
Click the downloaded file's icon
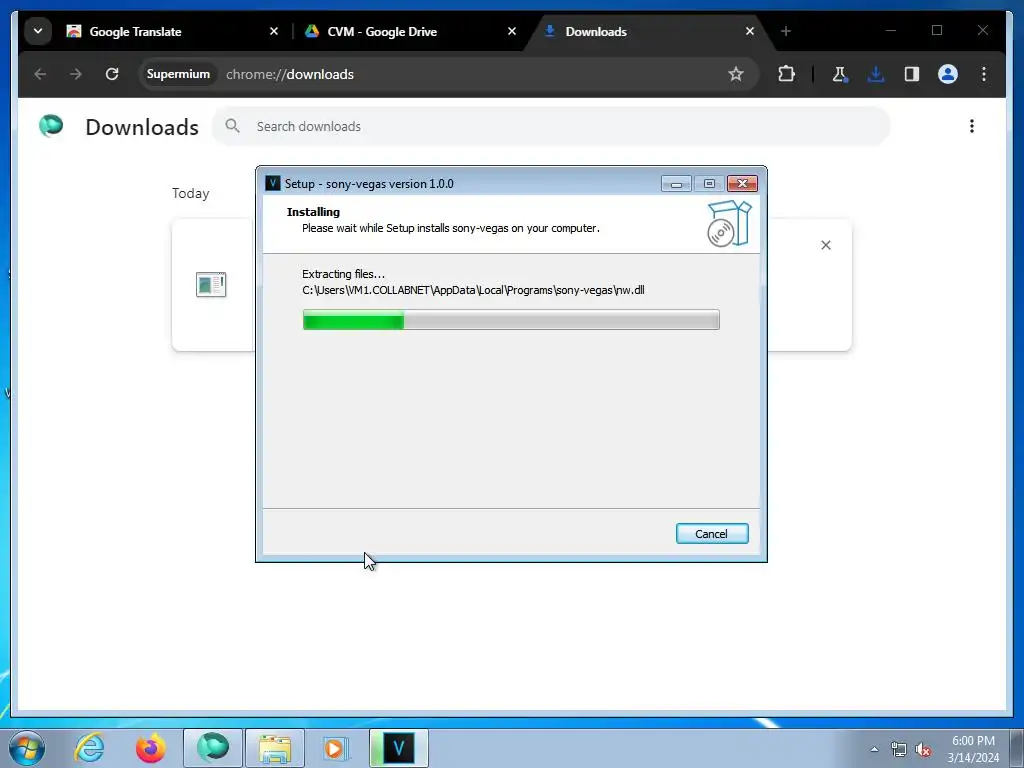pyautogui.click(x=211, y=285)
